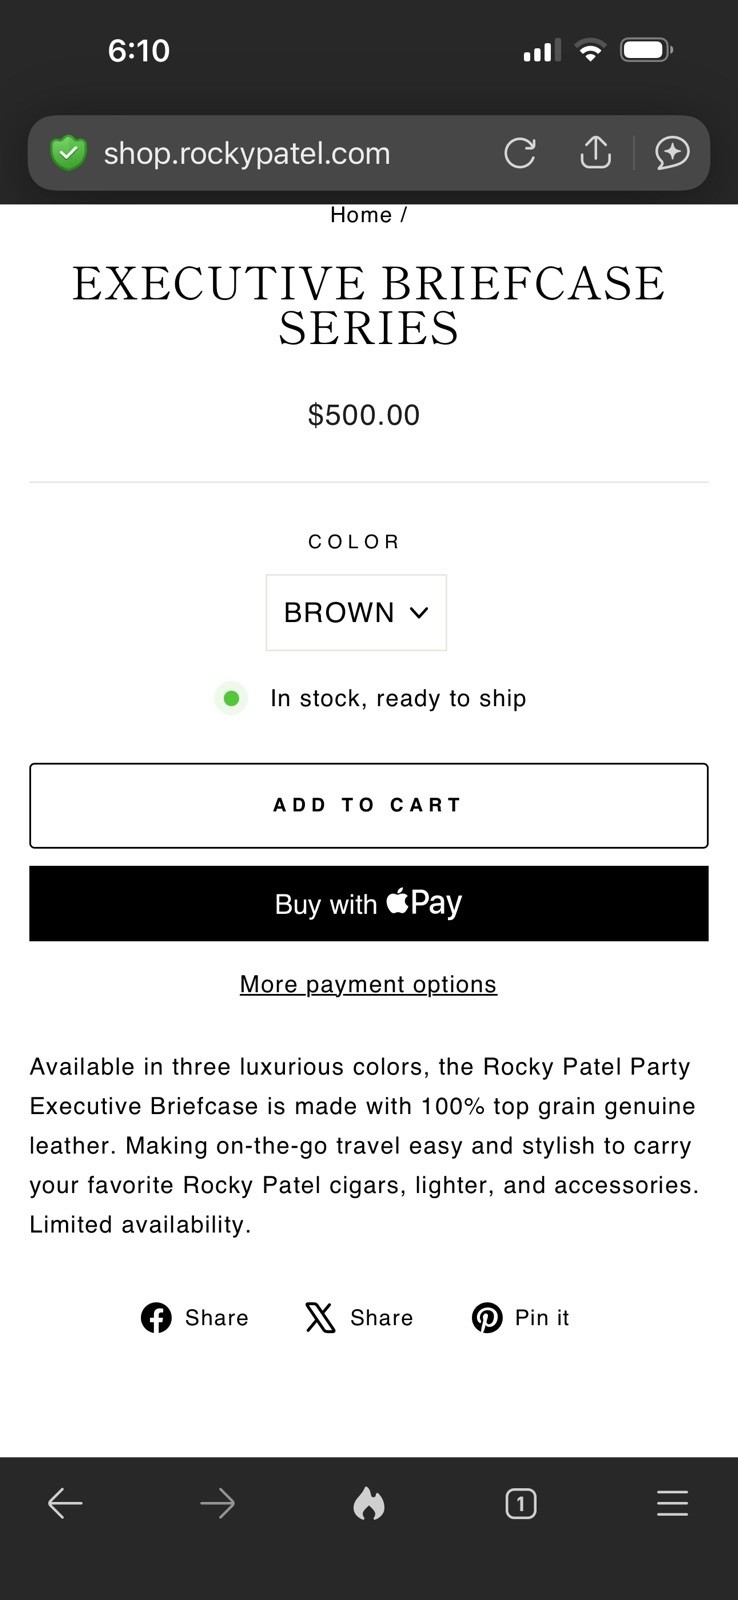Pin it using the Pinterest icon

click(x=487, y=1318)
